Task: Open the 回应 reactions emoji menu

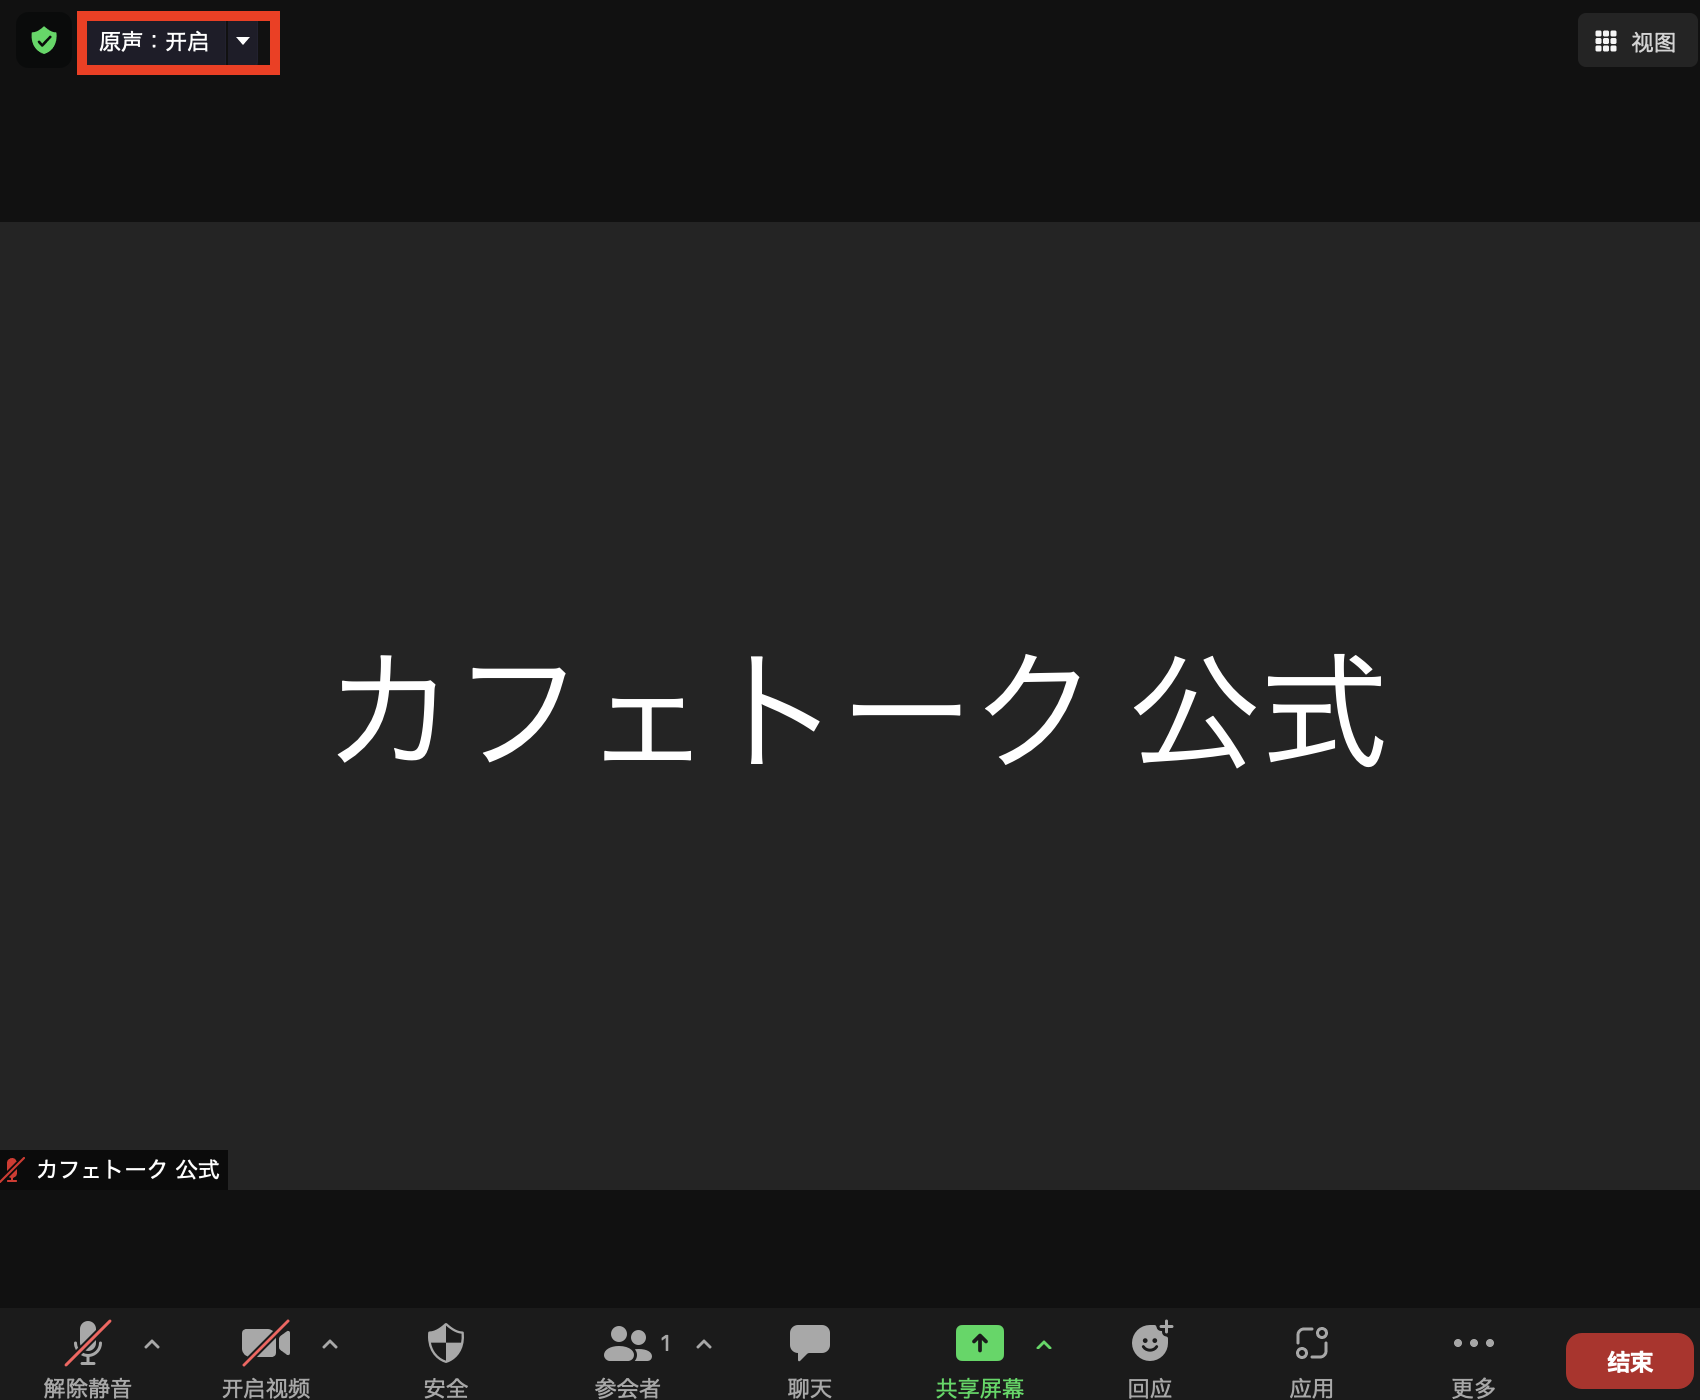Action: (x=1150, y=1358)
